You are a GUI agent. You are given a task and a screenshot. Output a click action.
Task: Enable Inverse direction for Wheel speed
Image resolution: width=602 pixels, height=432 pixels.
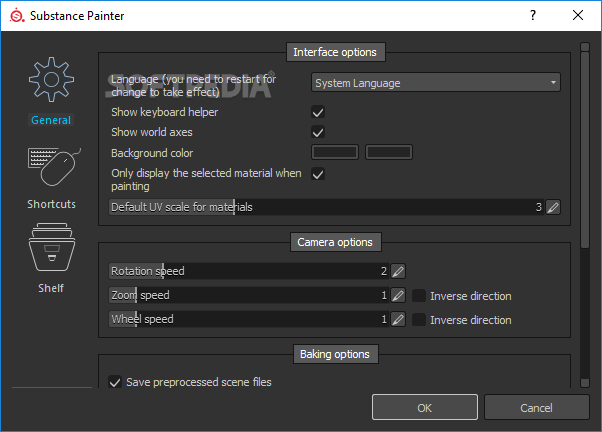(x=419, y=319)
